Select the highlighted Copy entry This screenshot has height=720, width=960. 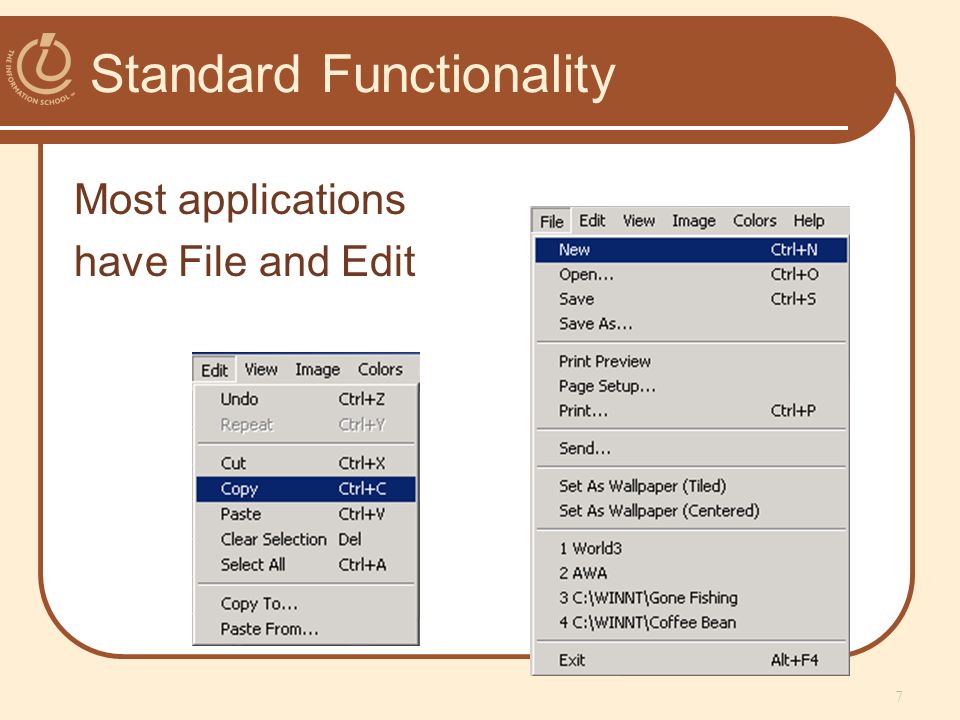[x=306, y=489]
